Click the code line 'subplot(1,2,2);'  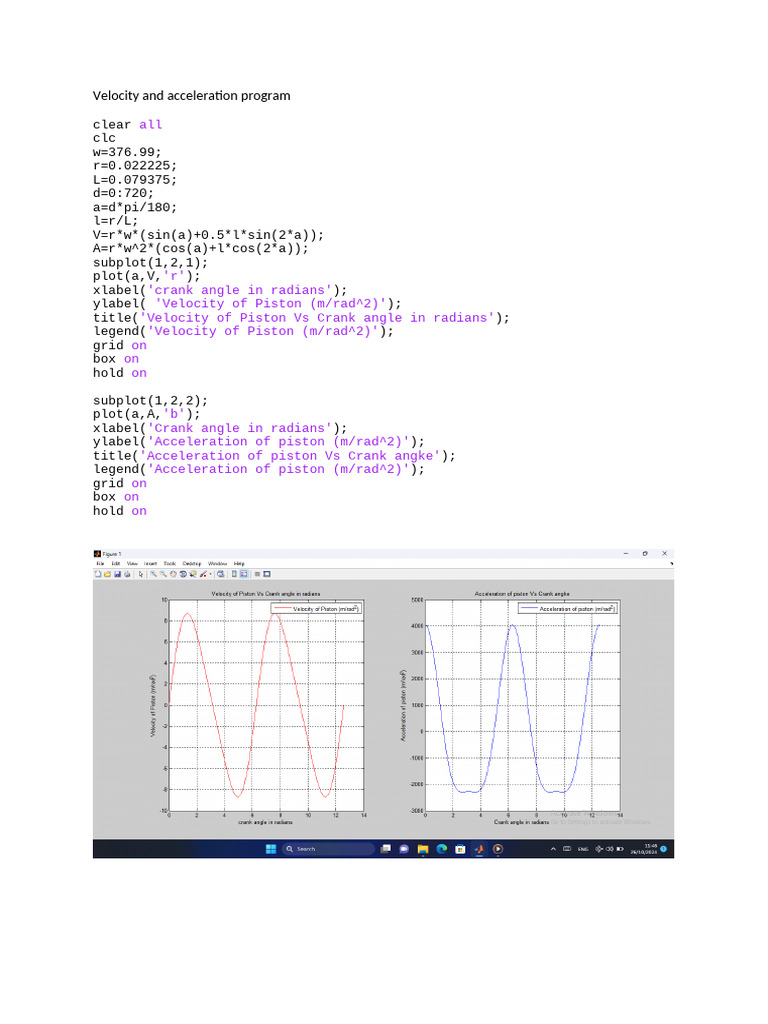pyautogui.click(x=150, y=400)
